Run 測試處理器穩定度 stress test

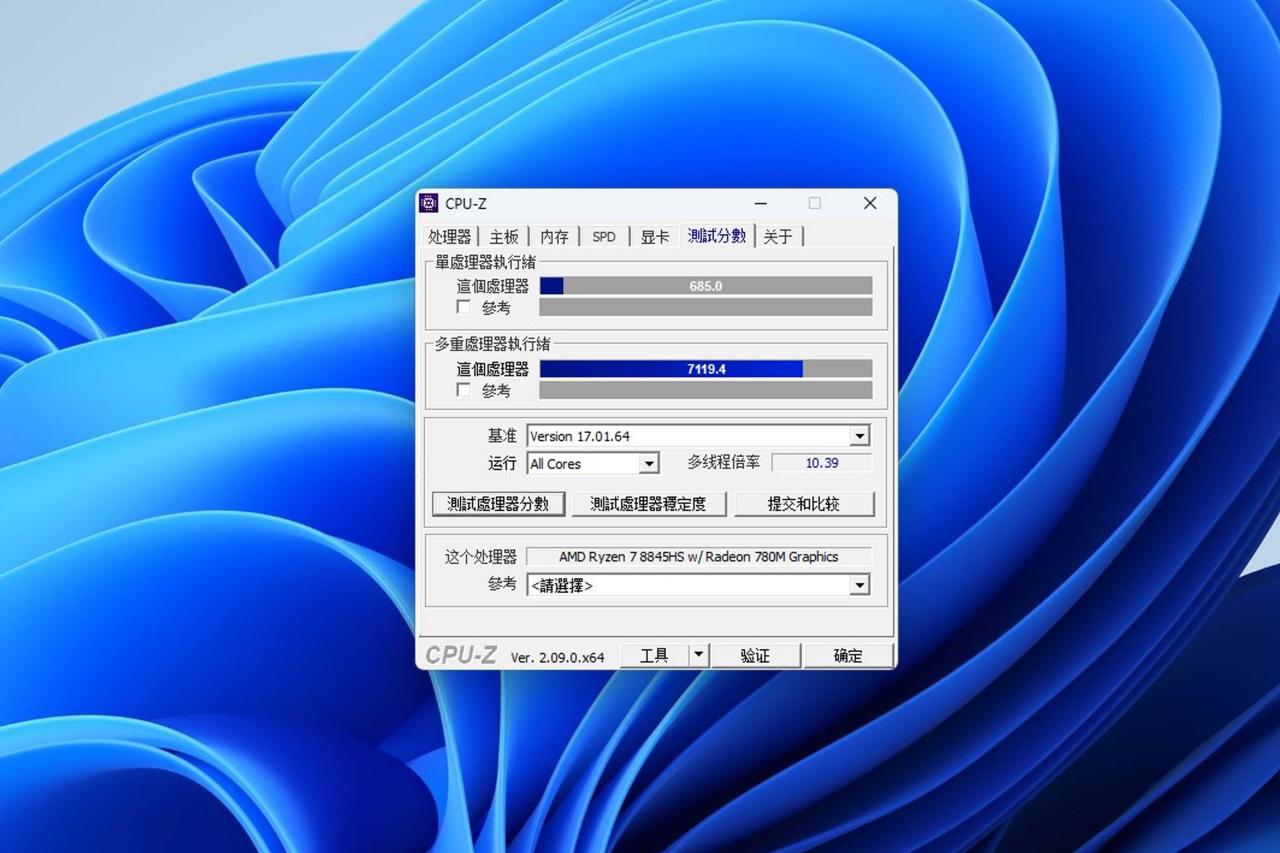[648, 504]
